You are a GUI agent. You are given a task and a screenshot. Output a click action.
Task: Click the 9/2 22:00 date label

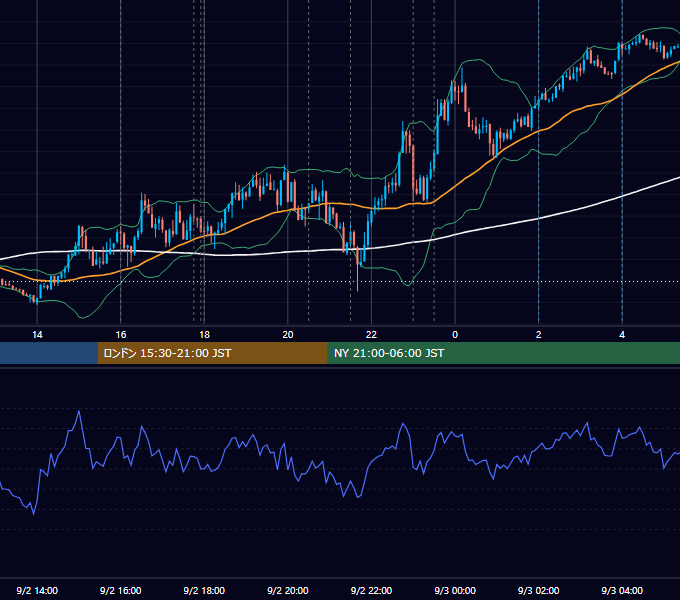tap(371, 590)
